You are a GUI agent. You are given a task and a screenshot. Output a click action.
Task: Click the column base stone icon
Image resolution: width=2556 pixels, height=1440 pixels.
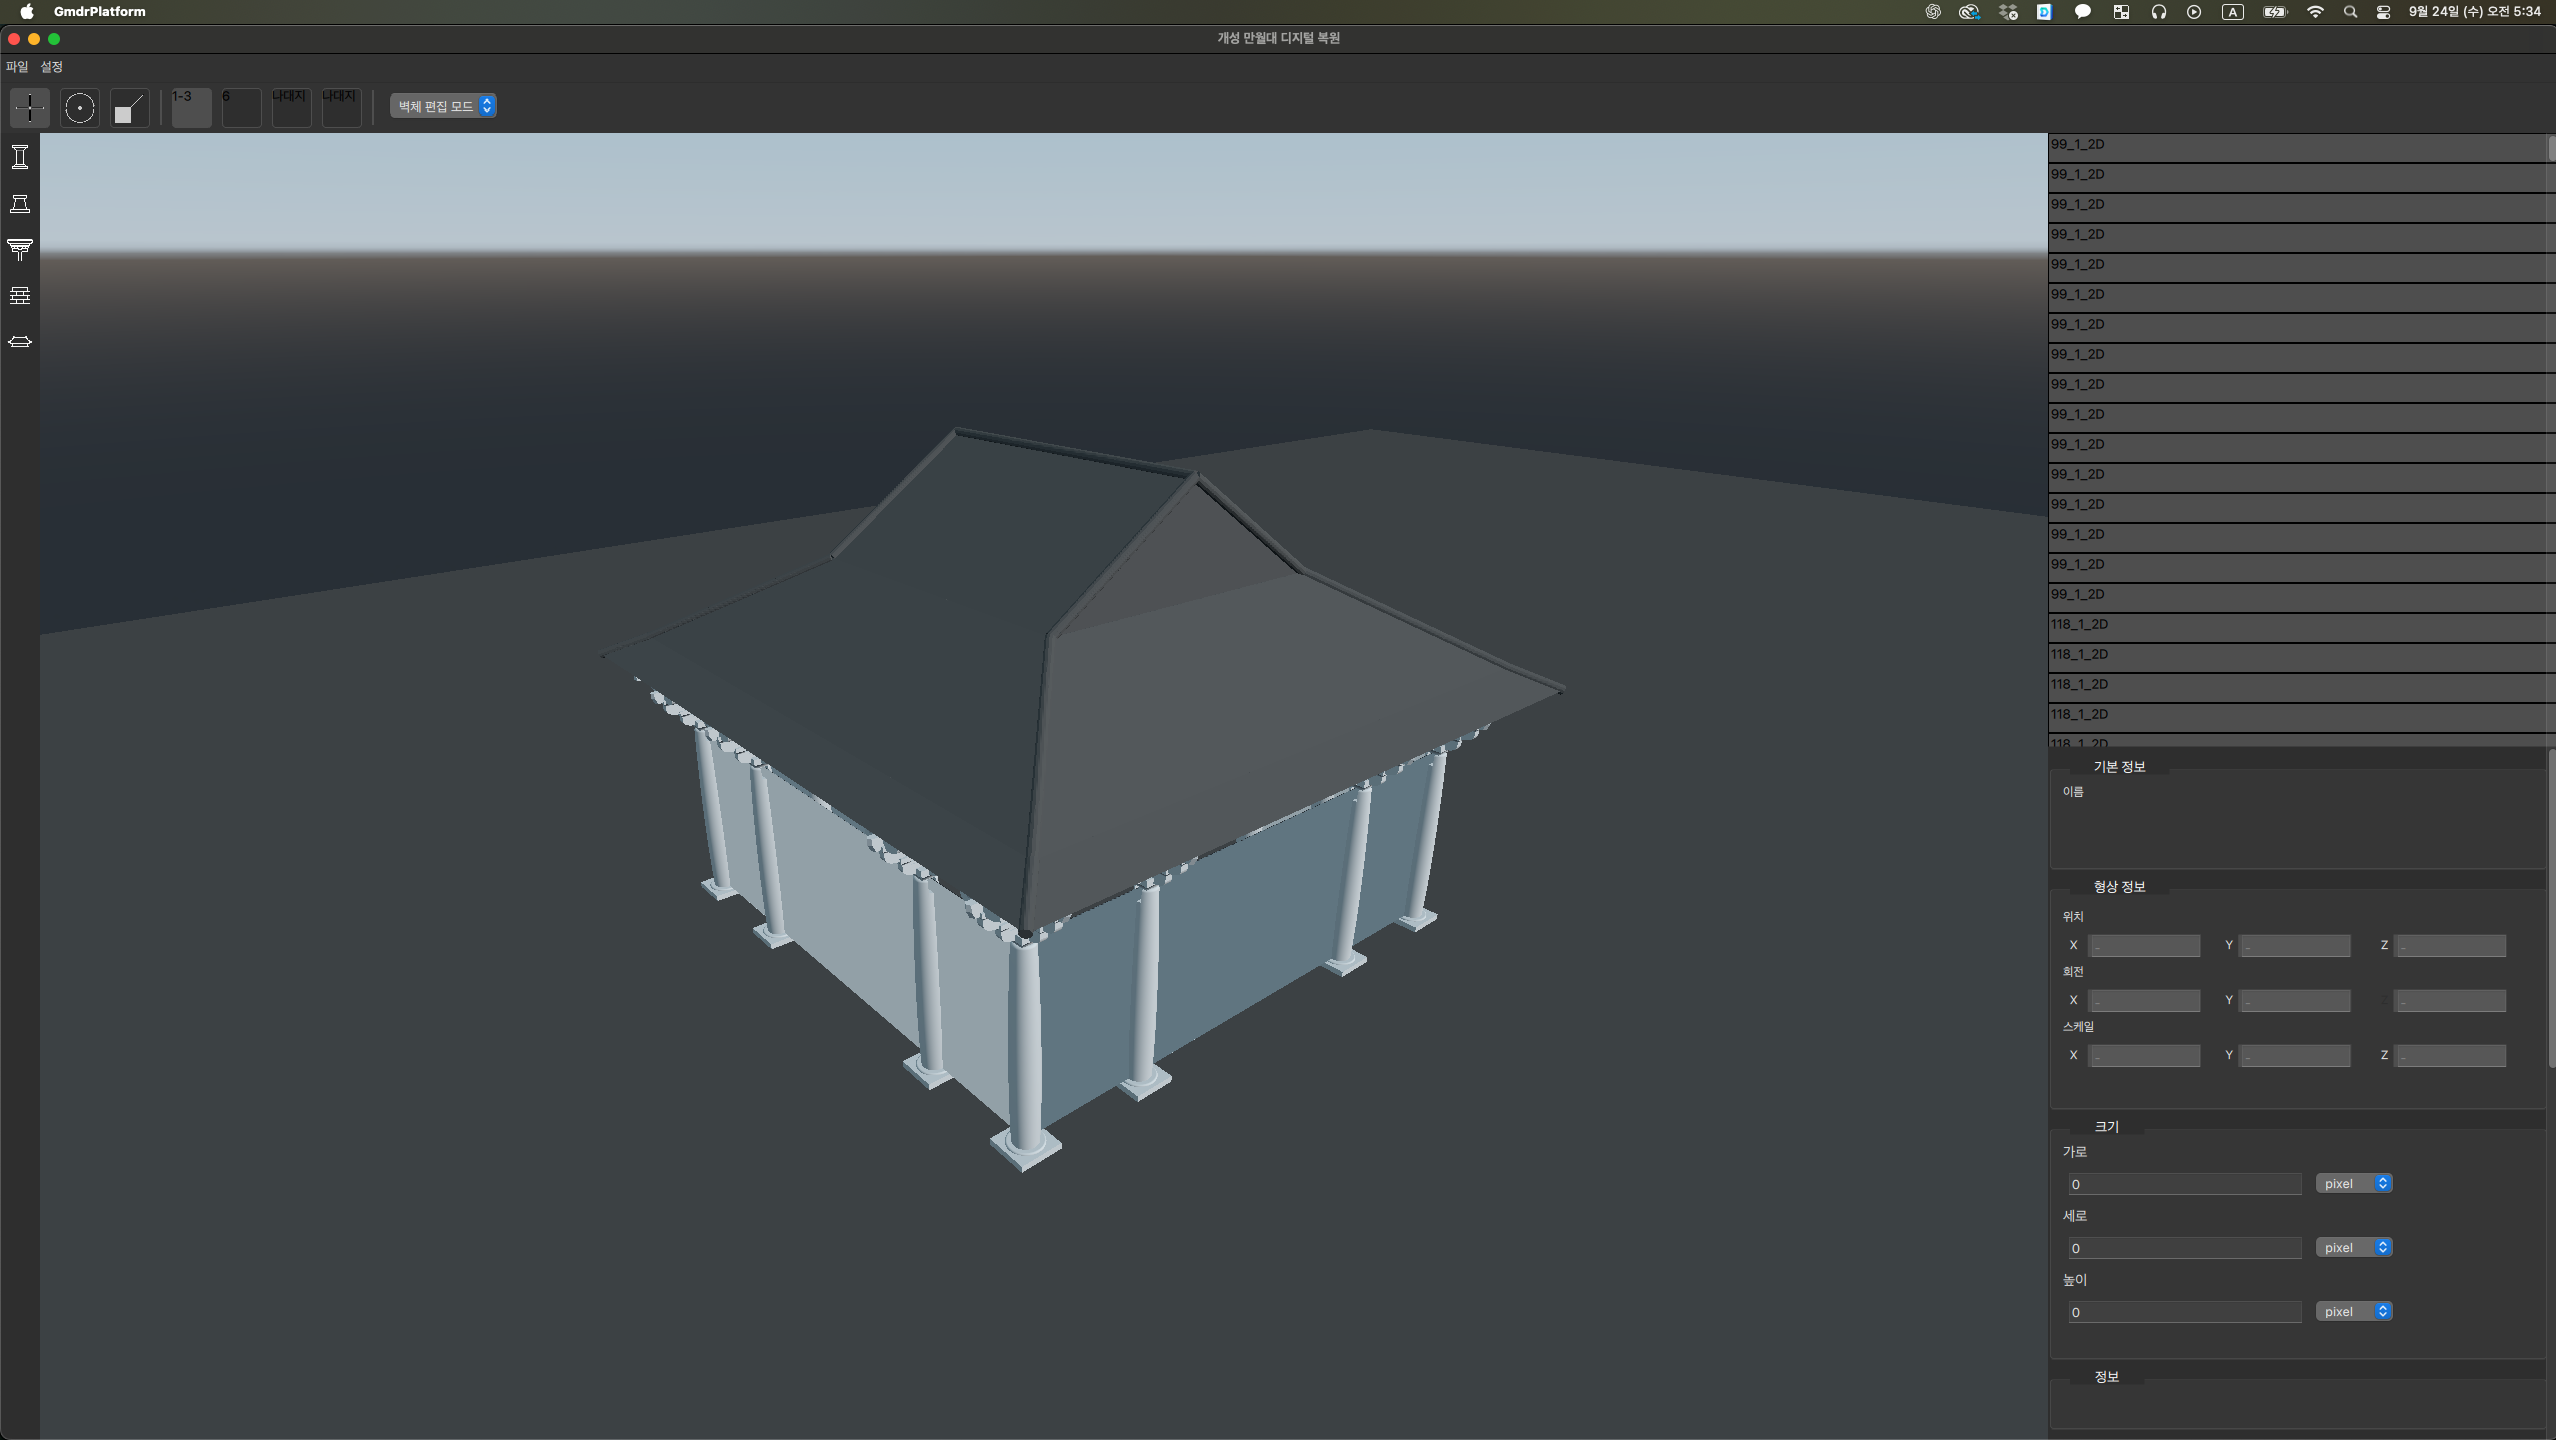click(x=20, y=204)
